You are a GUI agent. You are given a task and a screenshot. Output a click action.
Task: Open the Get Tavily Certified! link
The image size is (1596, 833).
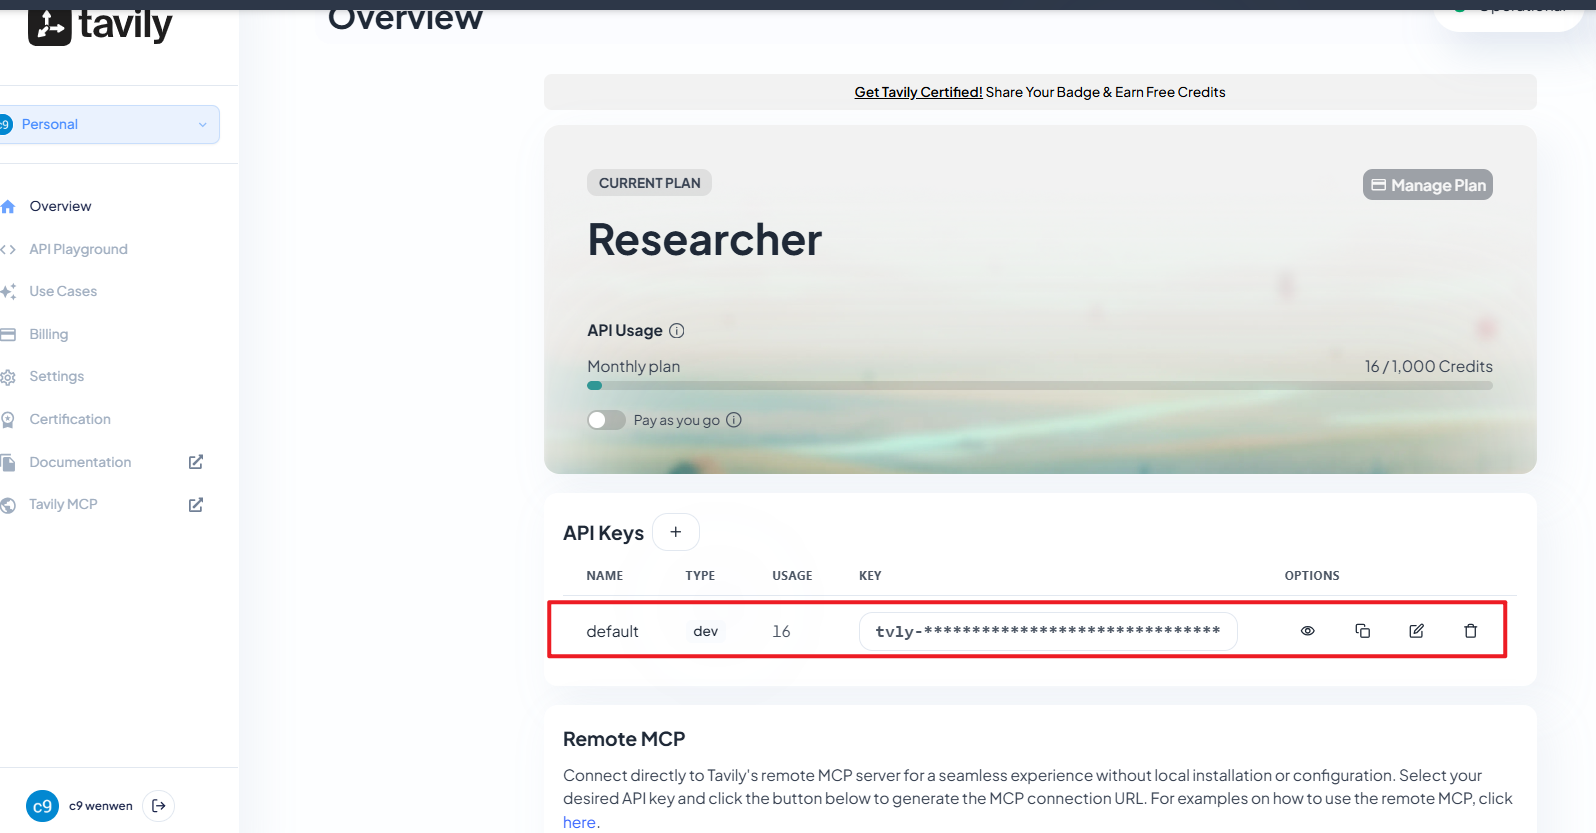pos(918,93)
